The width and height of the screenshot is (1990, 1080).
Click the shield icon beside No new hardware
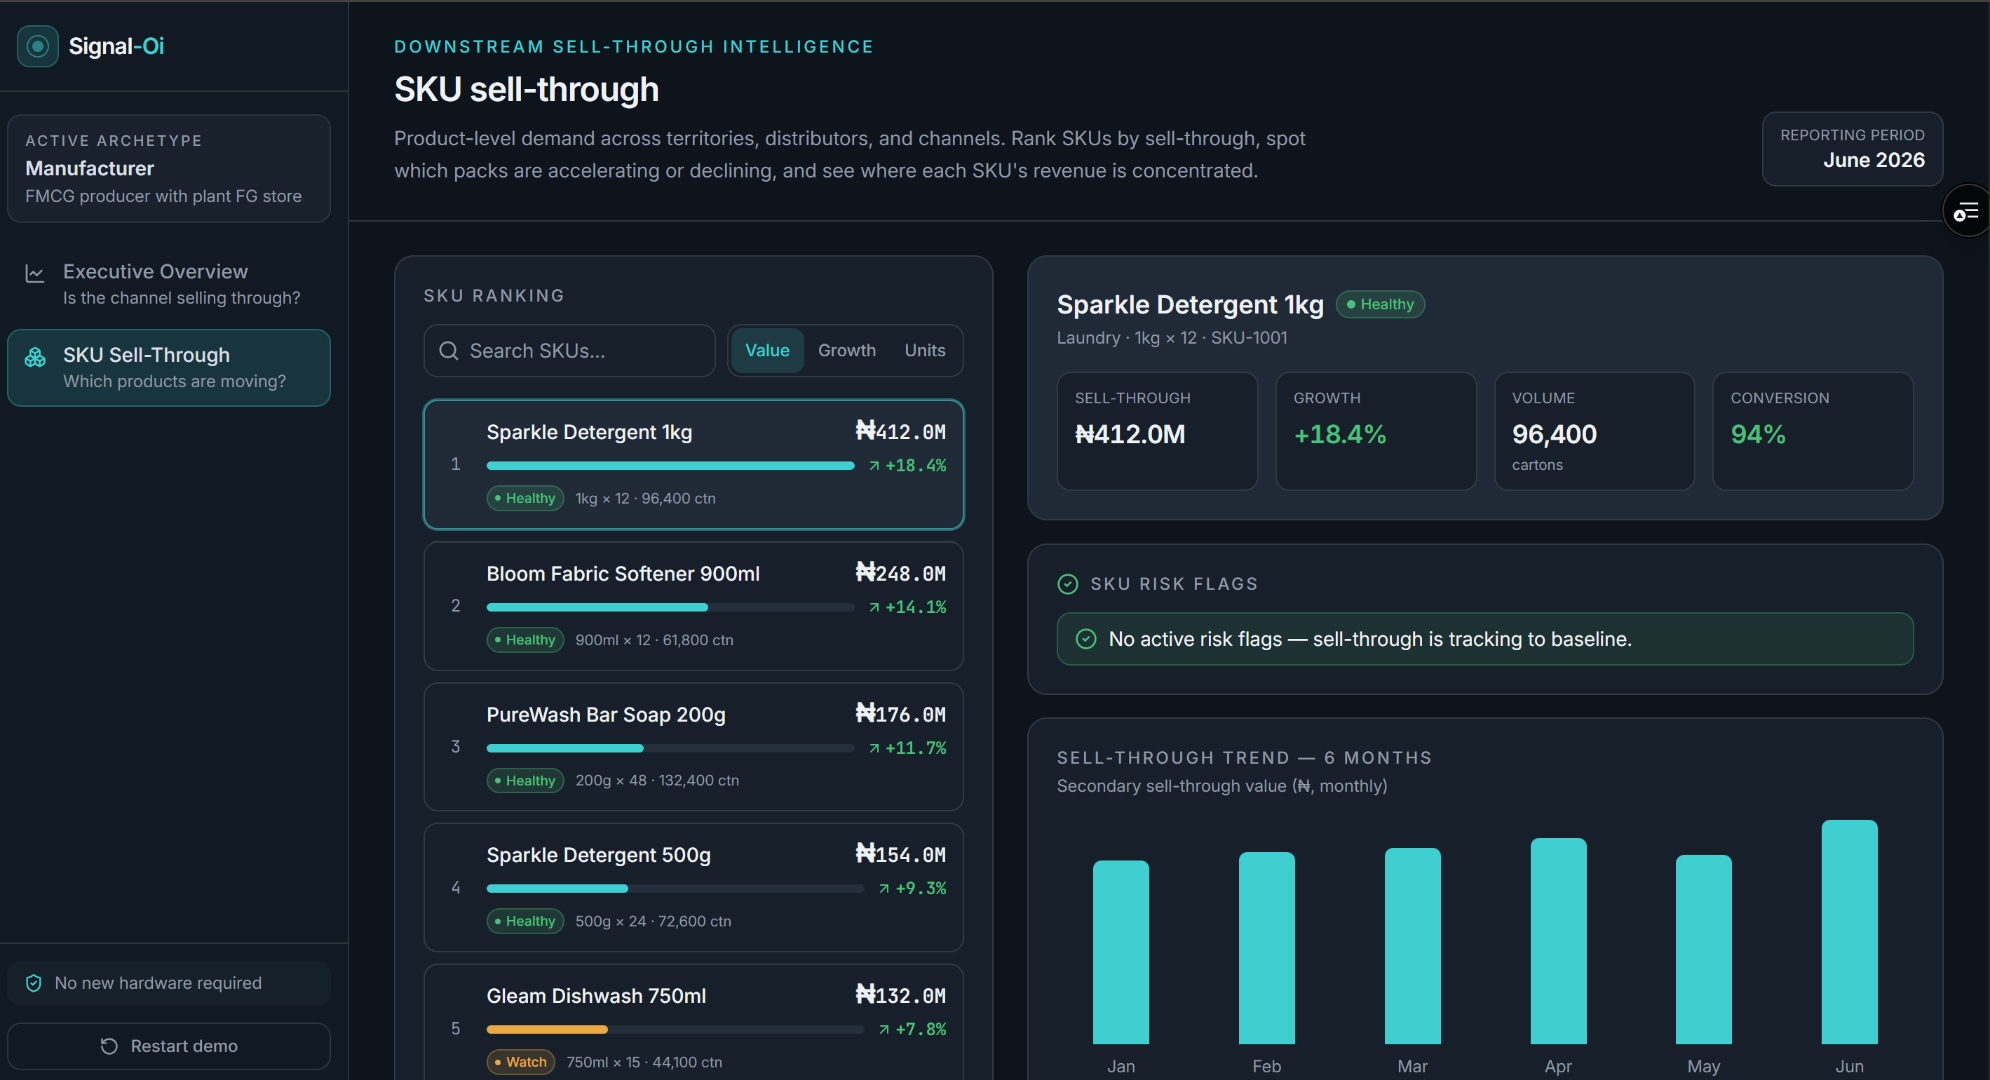tap(34, 983)
